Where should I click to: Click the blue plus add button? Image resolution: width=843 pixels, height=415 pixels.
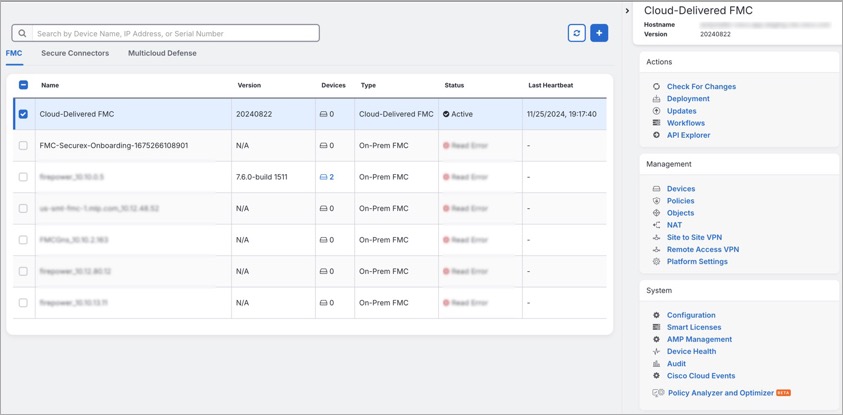pos(599,33)
